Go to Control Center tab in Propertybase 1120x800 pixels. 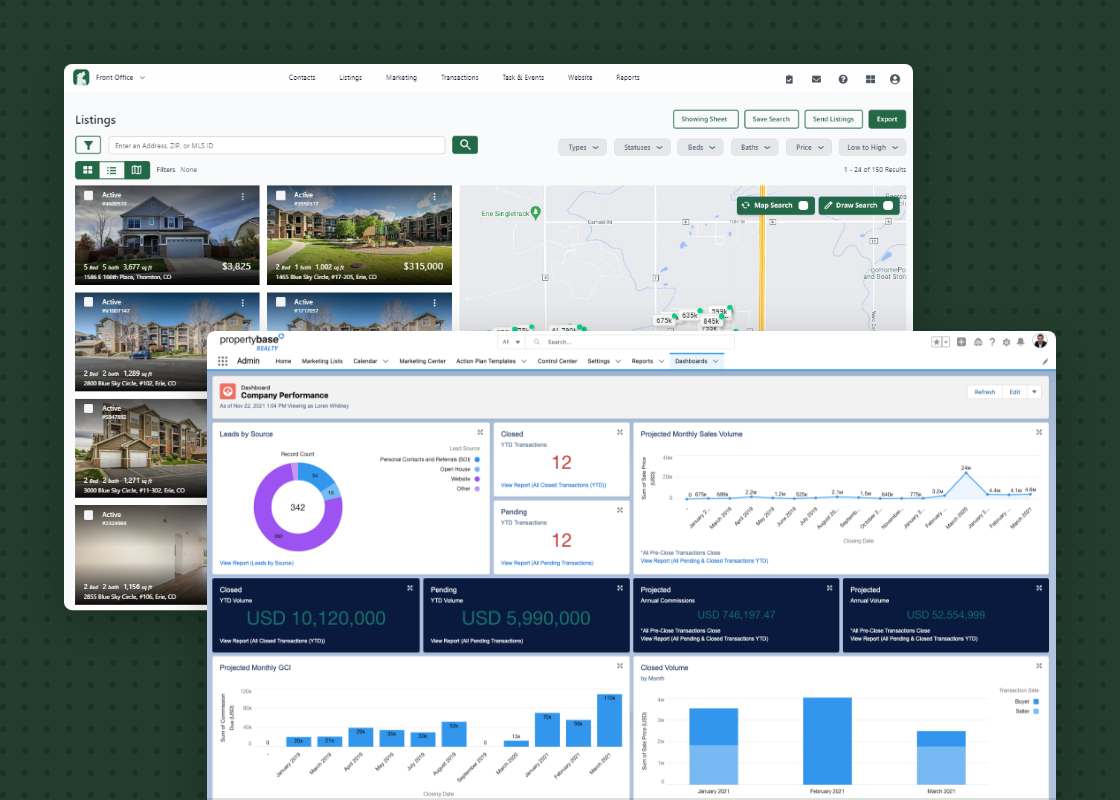coord(557,361)
